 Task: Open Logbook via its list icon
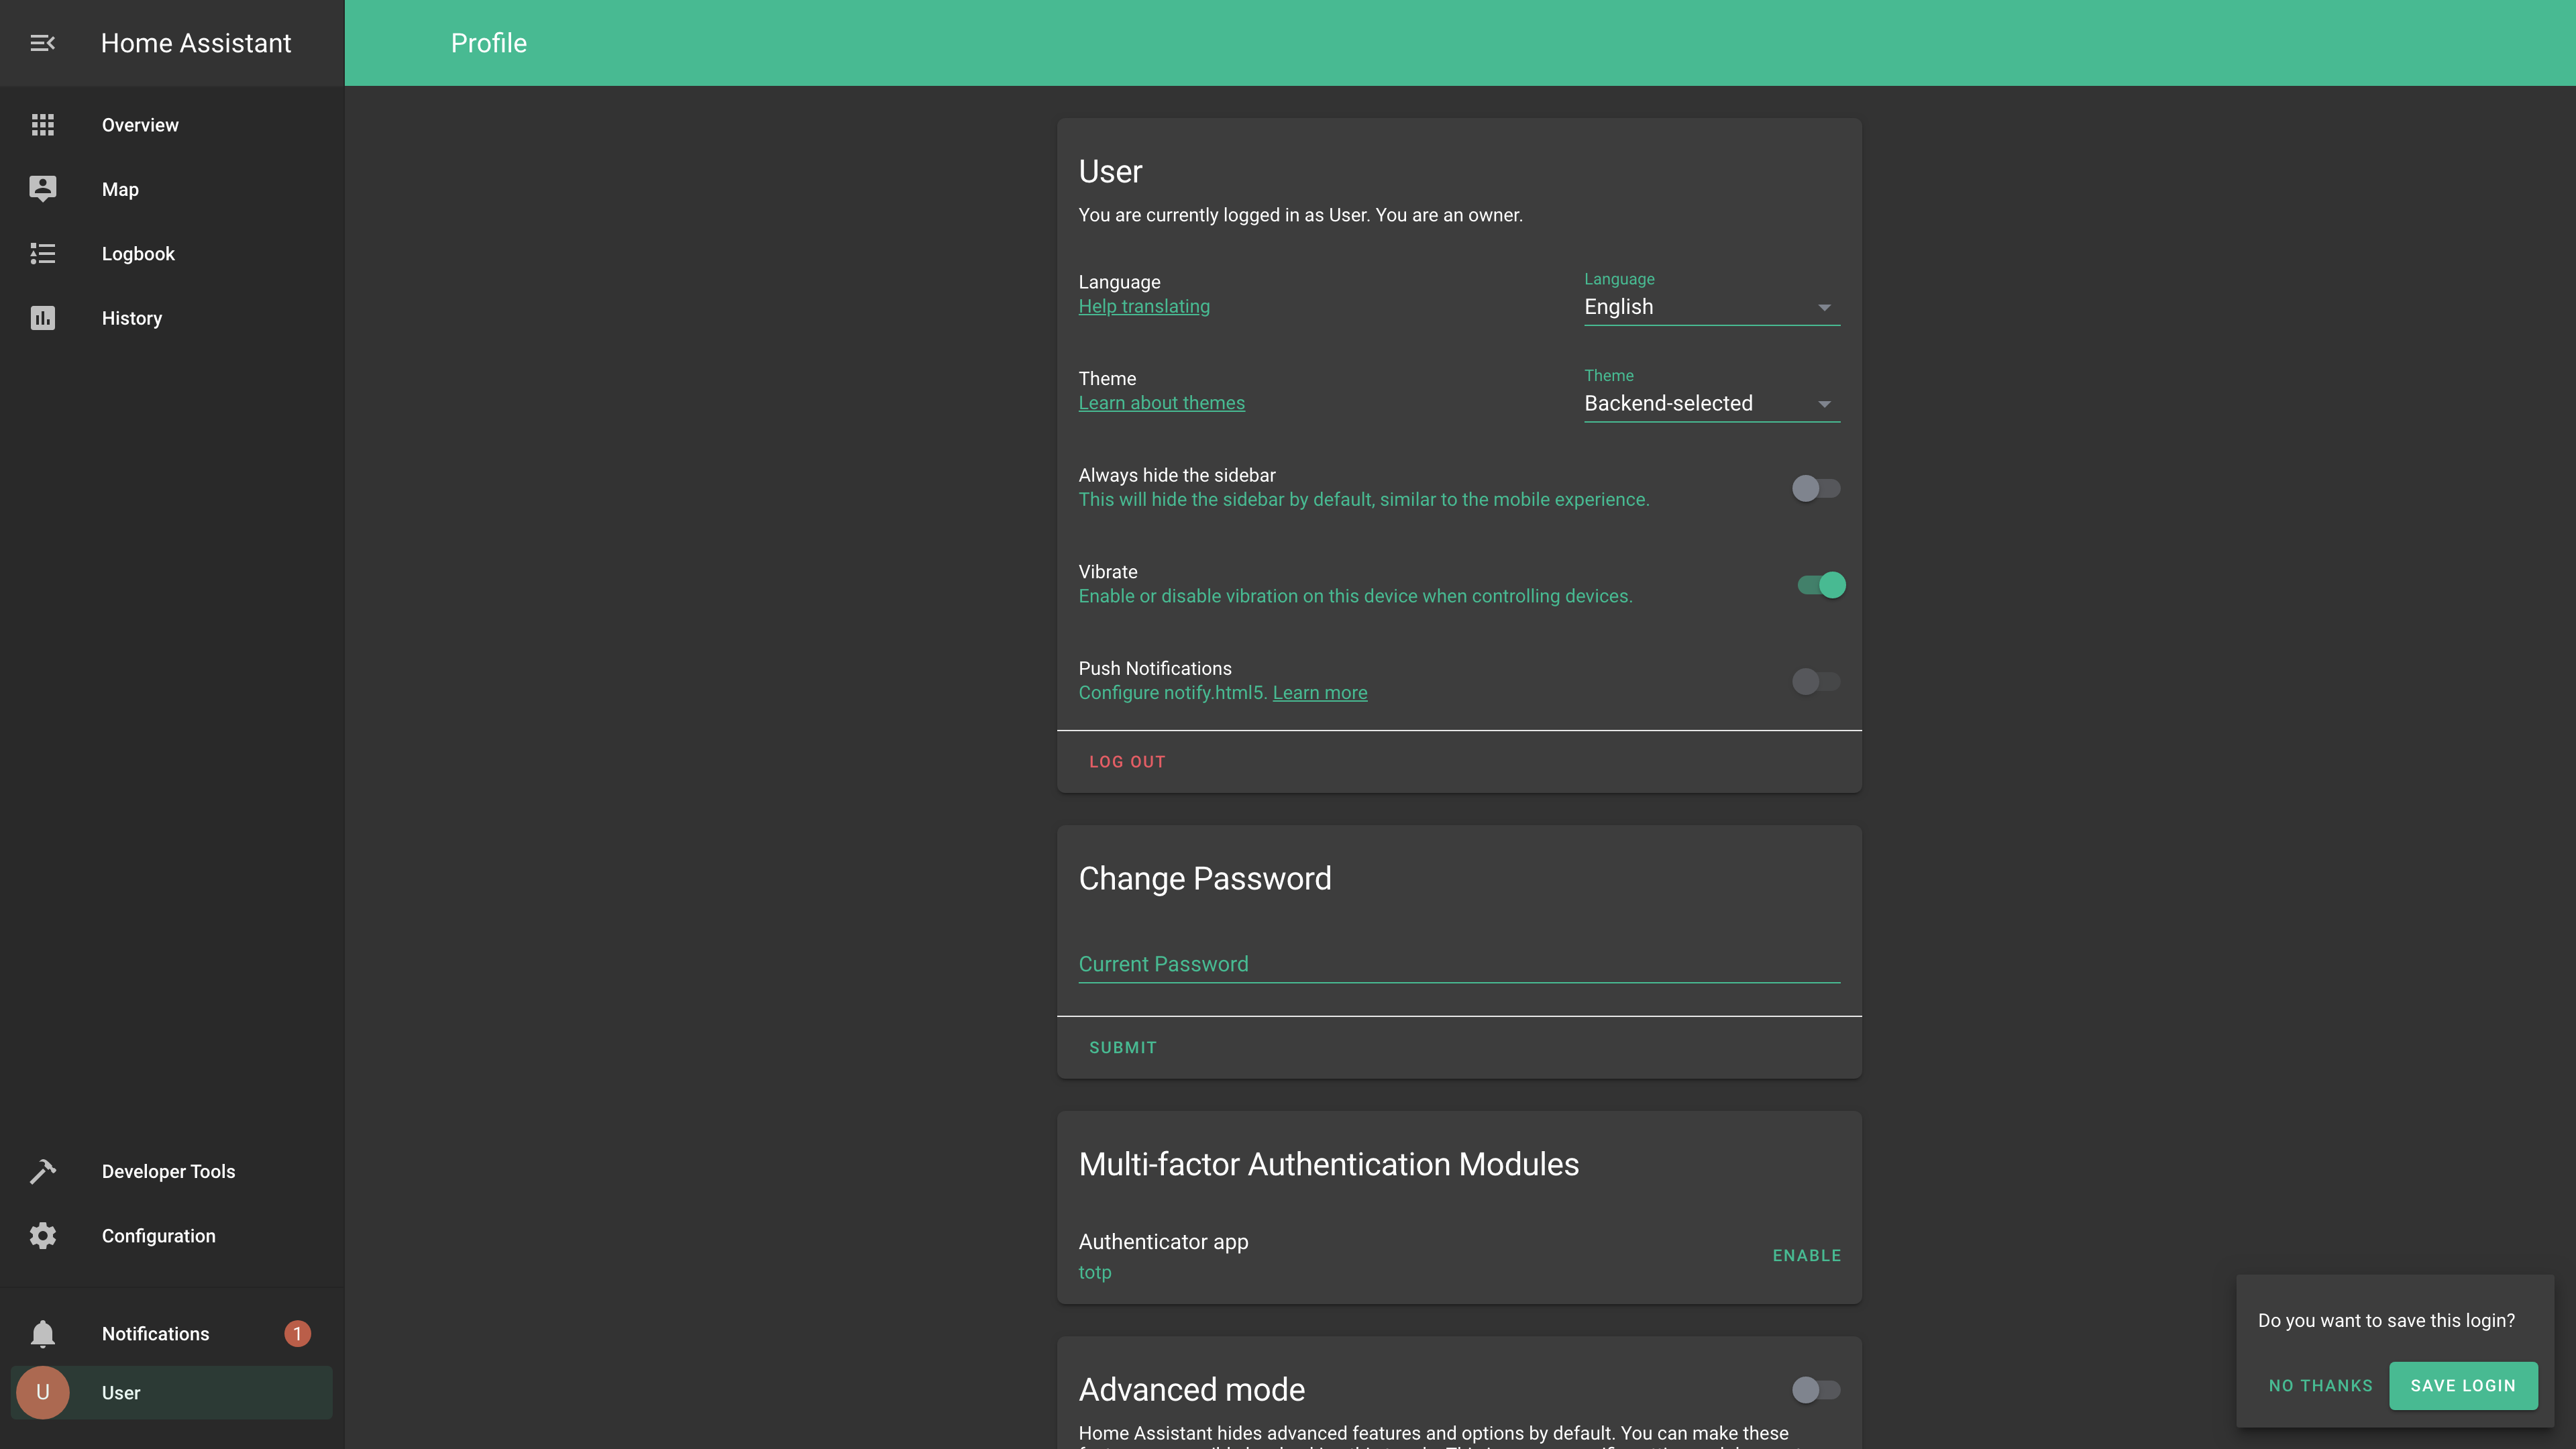(x=42, y=254)
